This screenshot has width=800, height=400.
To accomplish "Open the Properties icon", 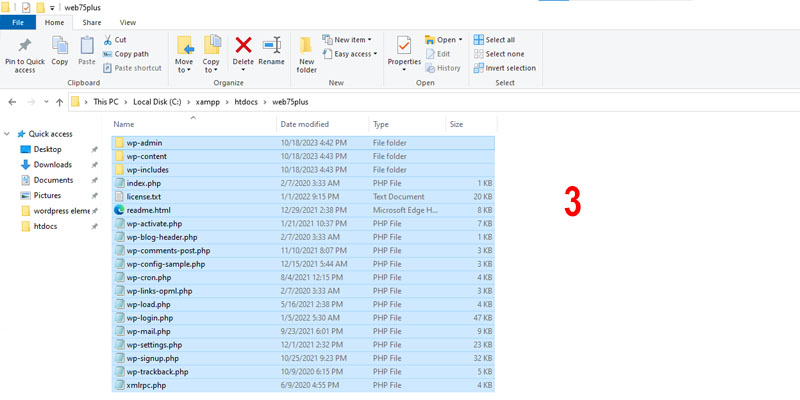I will coord(404,45).
